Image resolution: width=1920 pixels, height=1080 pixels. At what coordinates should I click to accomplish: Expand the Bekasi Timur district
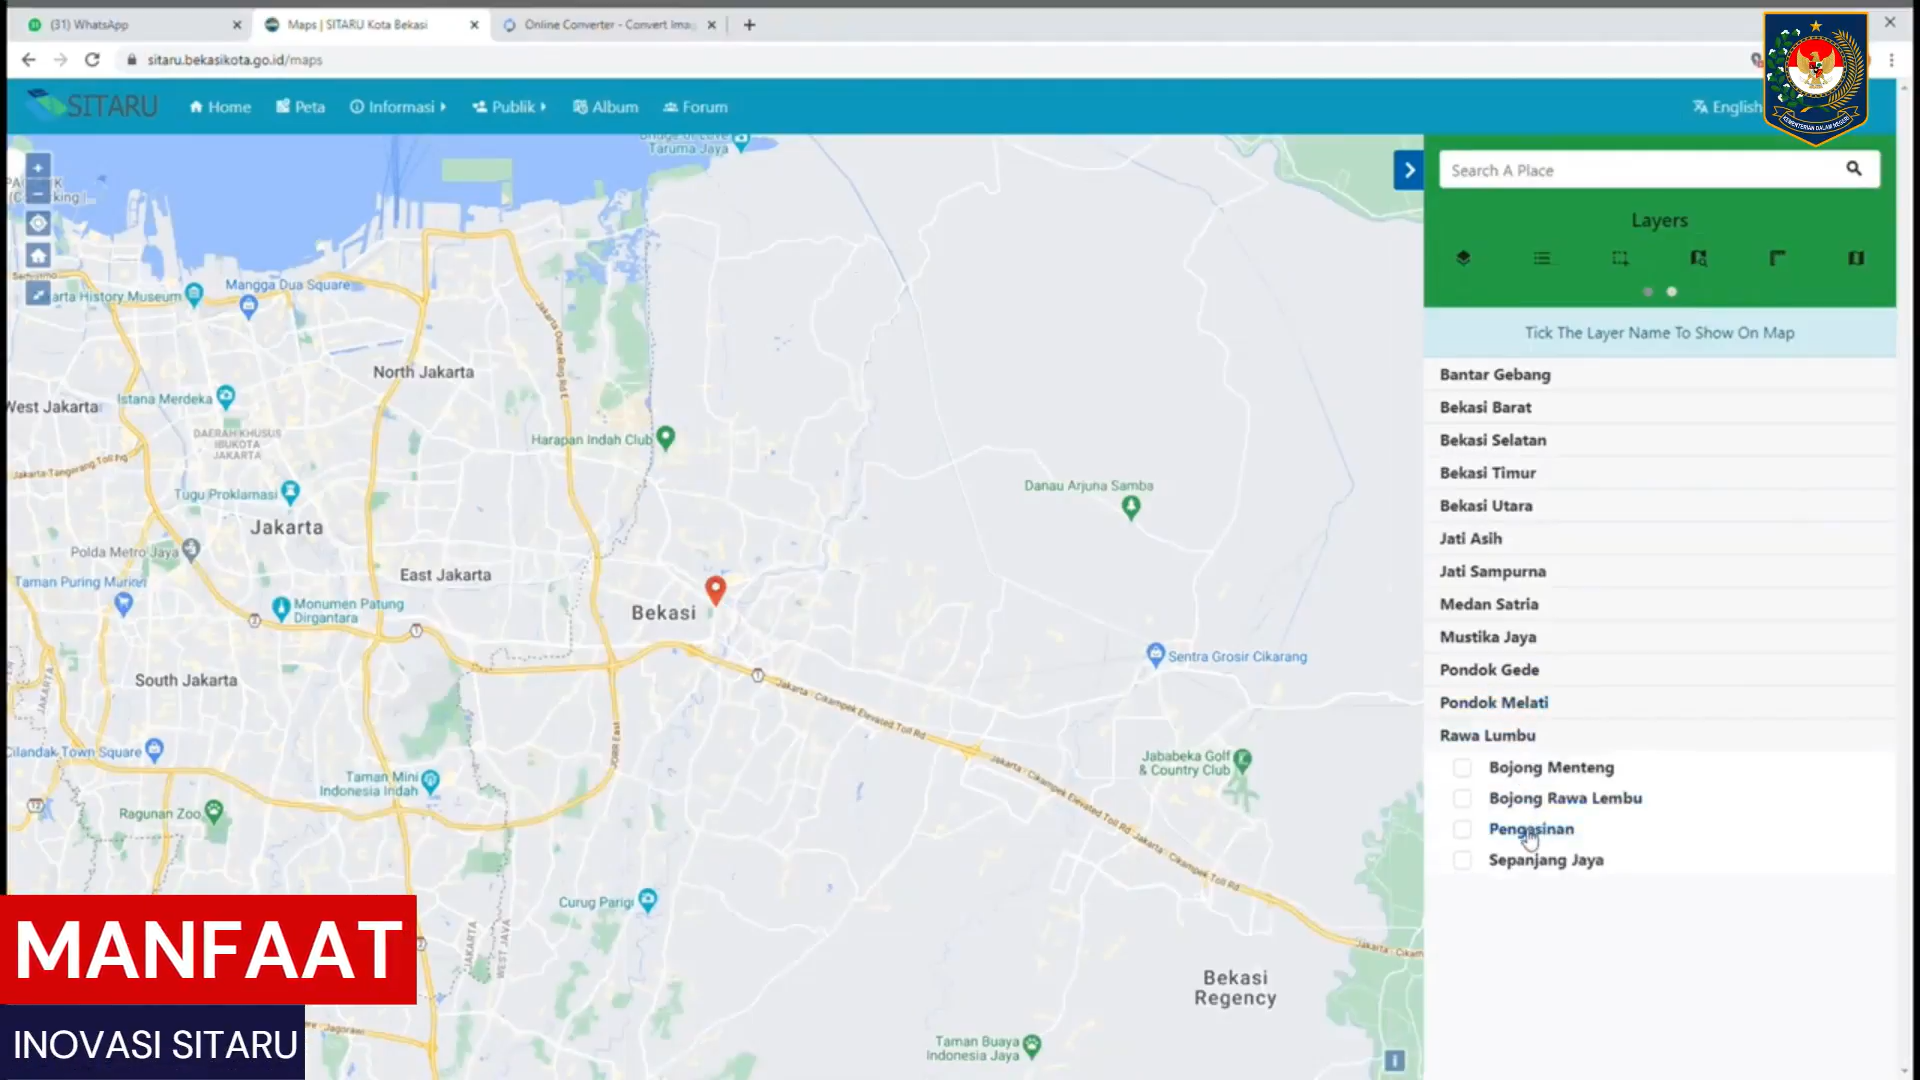1660,473
